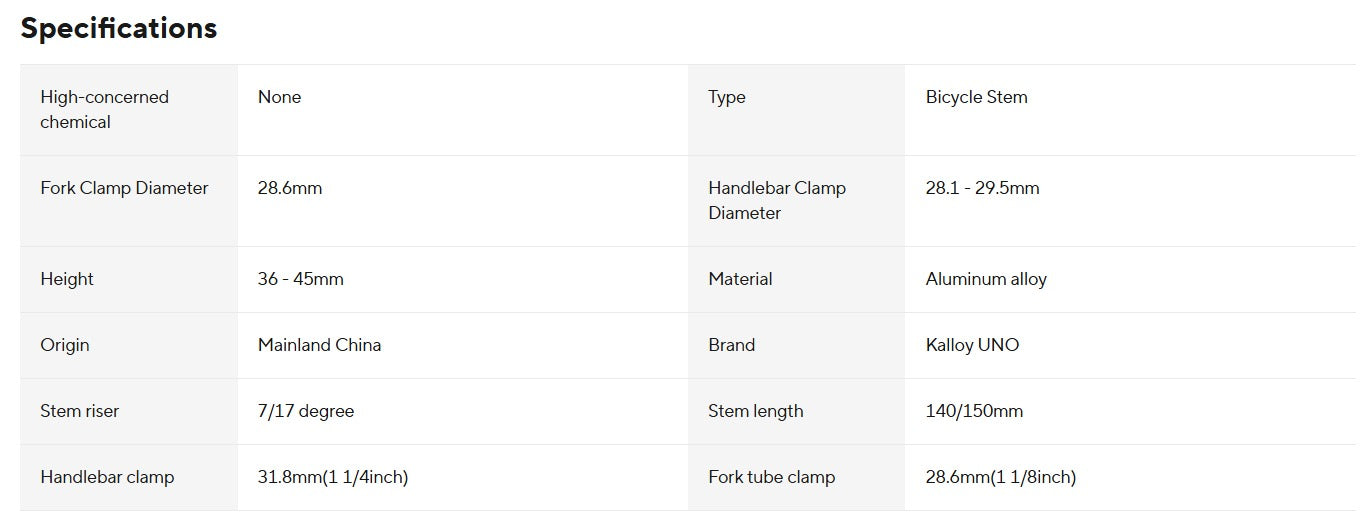Click the Handlebar Clamp Diameter label
The width and height of the screenshot is (1372, 531).
[776, 200]
